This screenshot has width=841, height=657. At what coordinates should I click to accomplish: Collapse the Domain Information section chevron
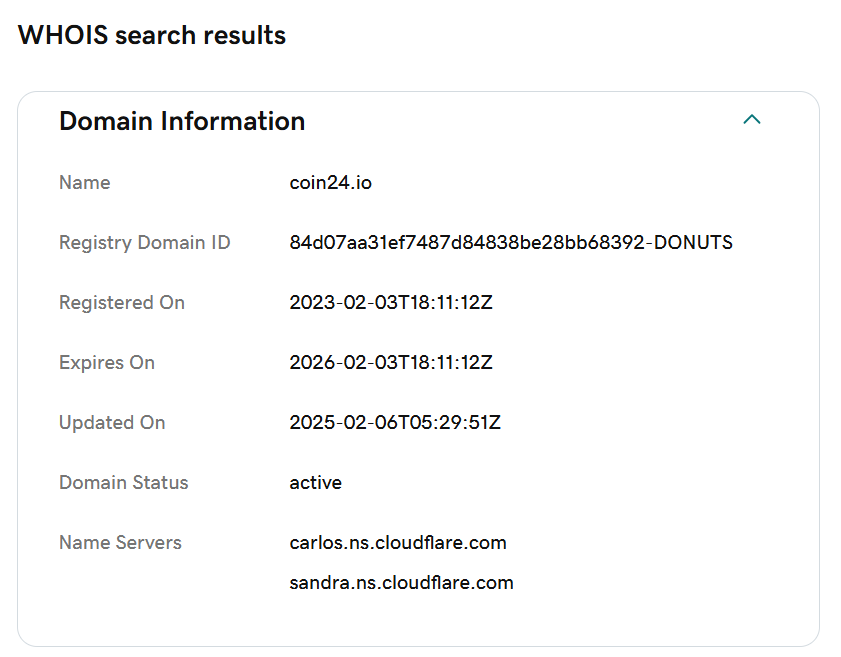point(751,120)
